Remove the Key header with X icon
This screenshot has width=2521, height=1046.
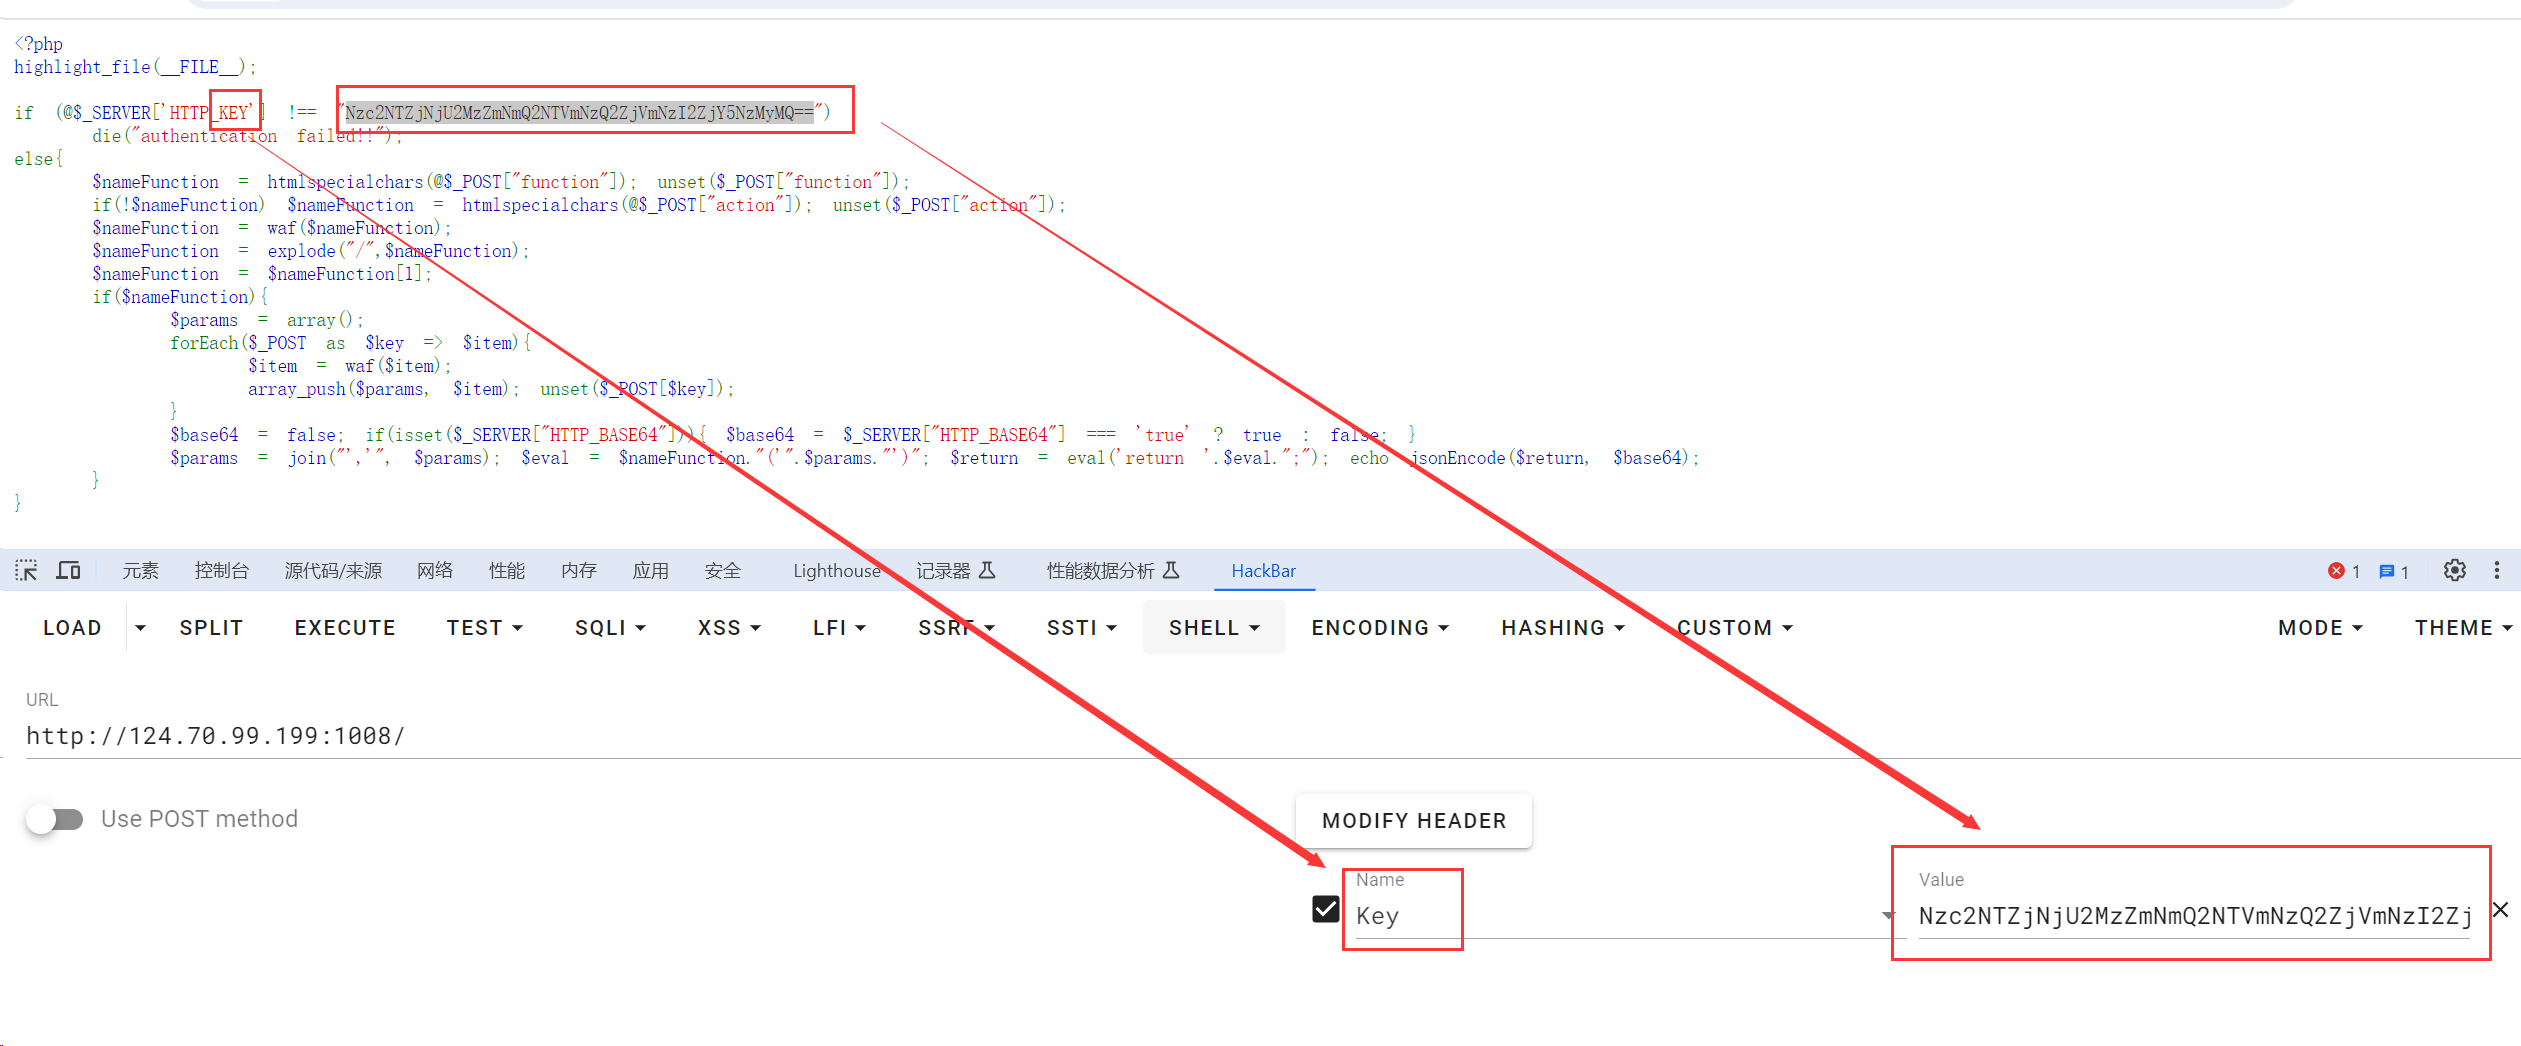point(2500,909)
